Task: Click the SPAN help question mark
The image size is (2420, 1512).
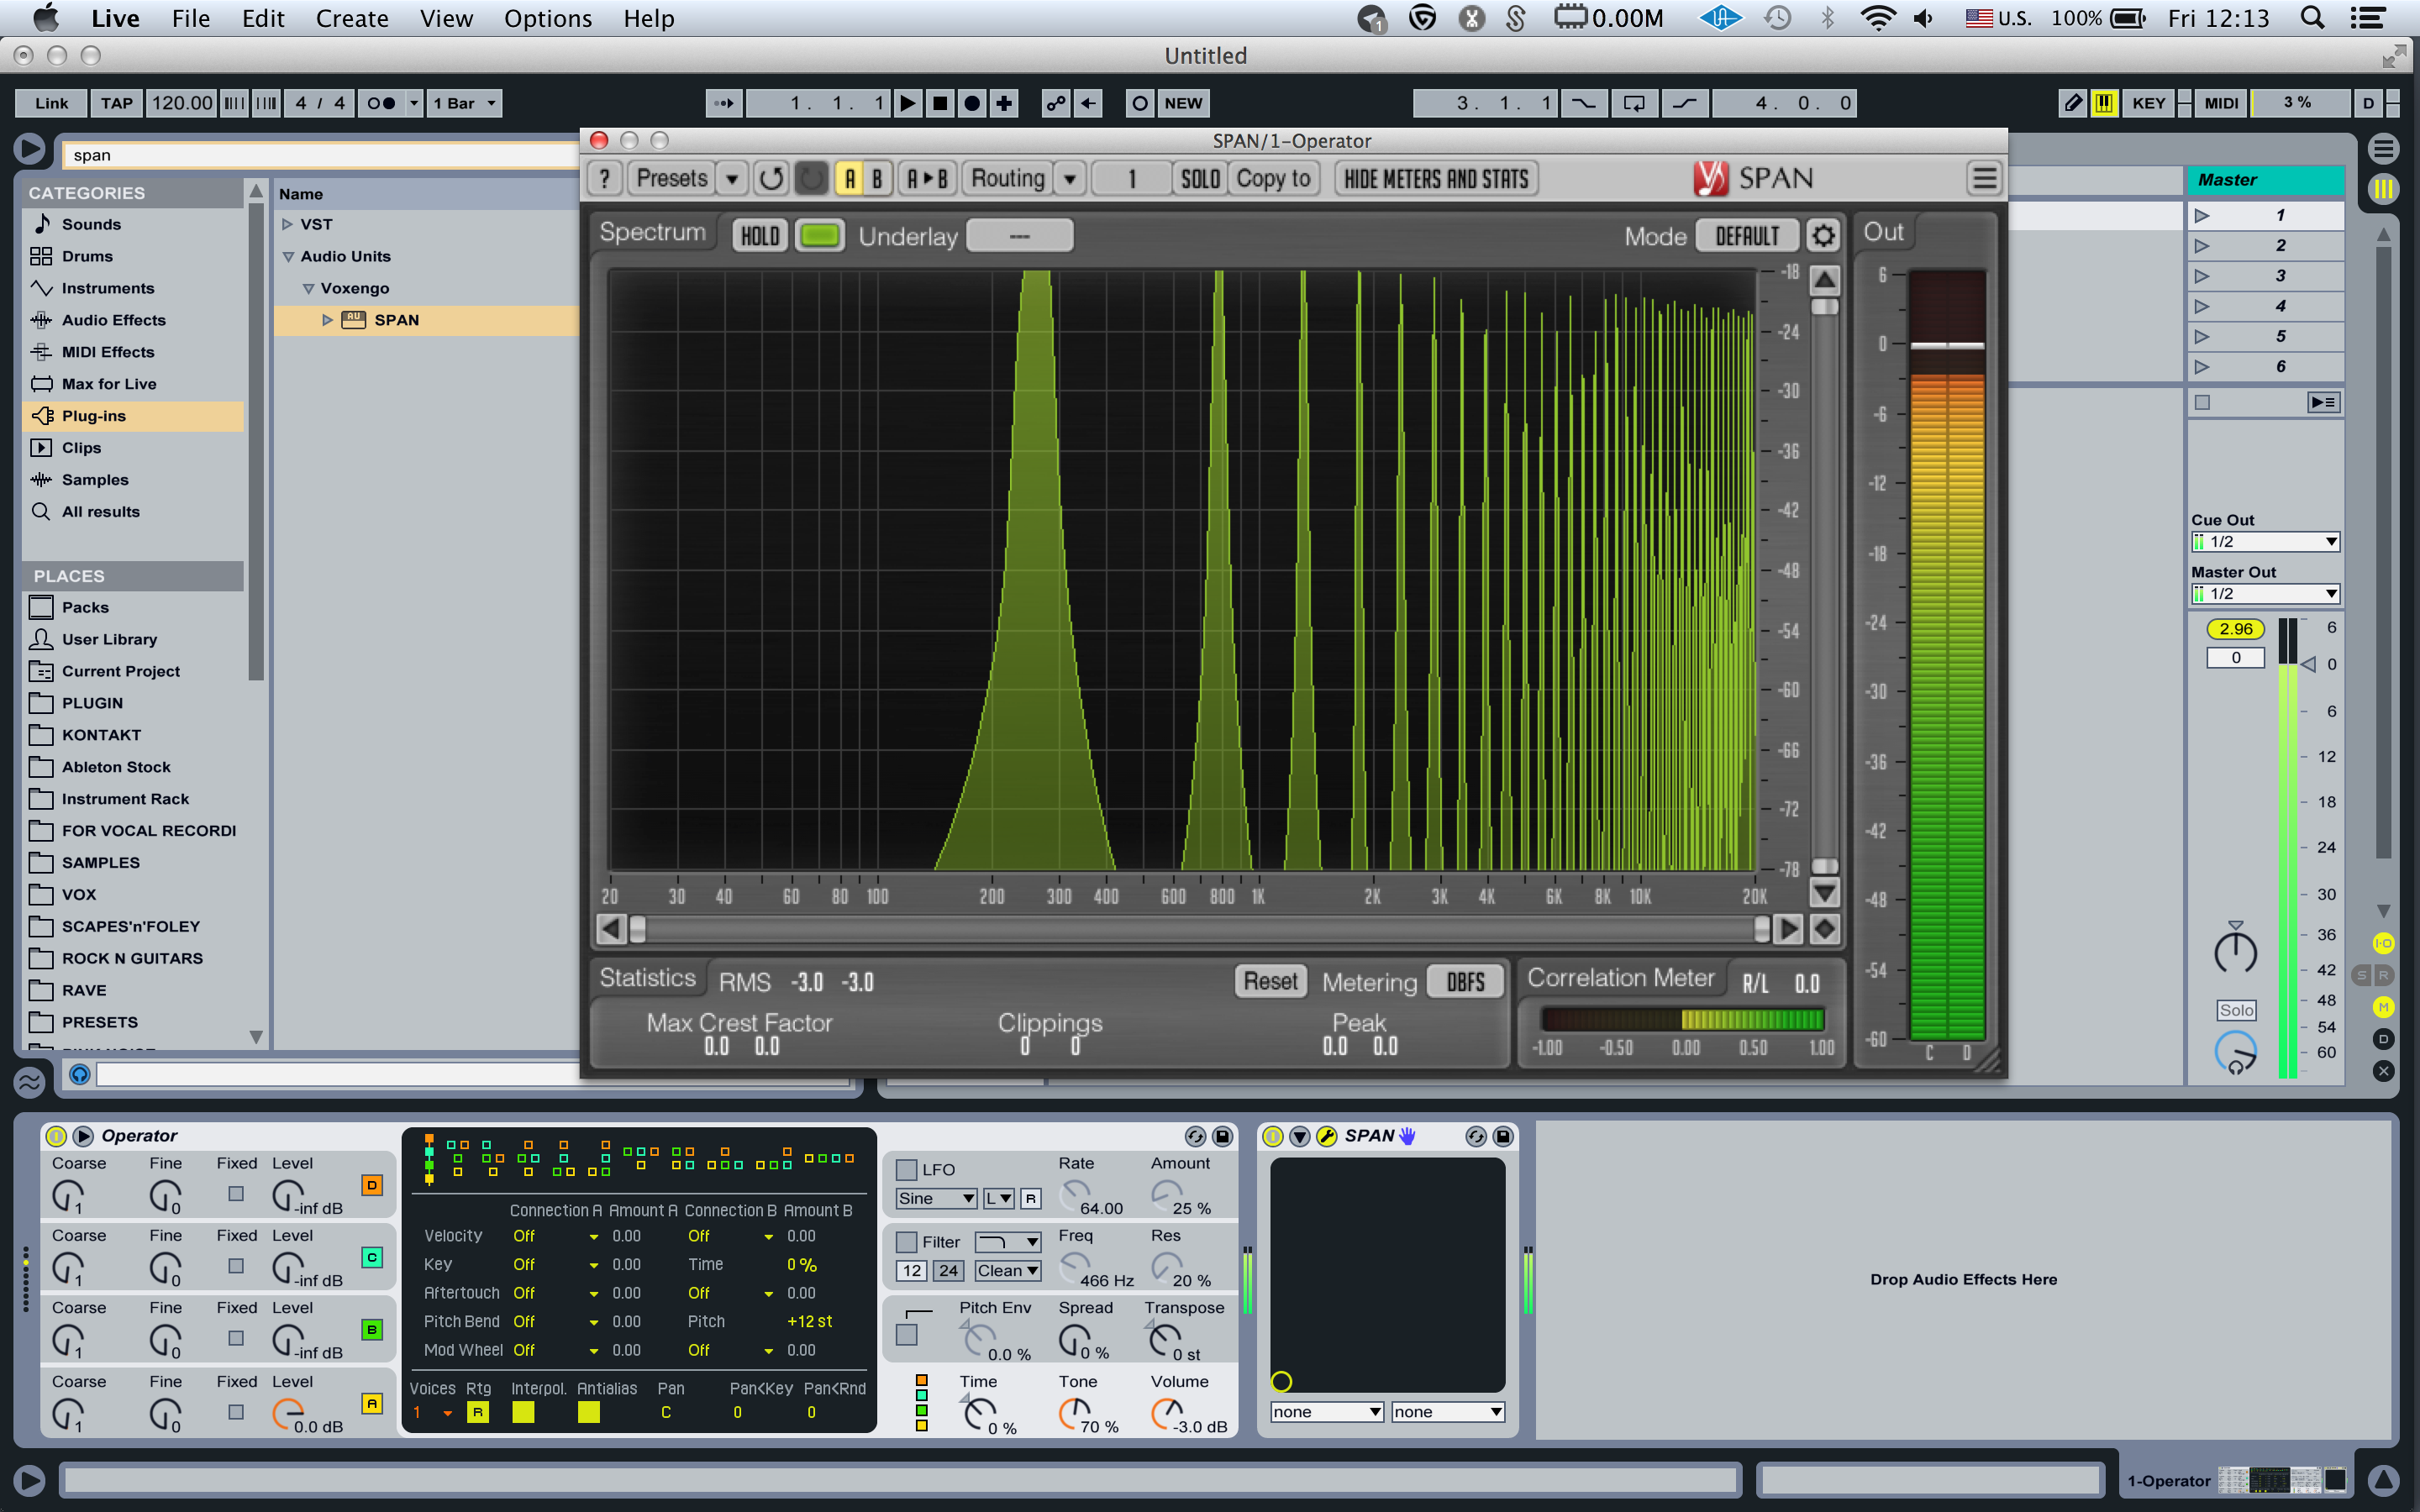Action: (604, 179)
